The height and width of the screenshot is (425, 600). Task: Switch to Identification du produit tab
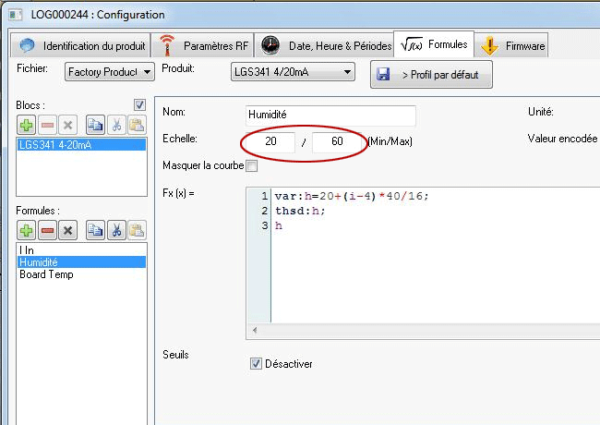tap(81, 46)
